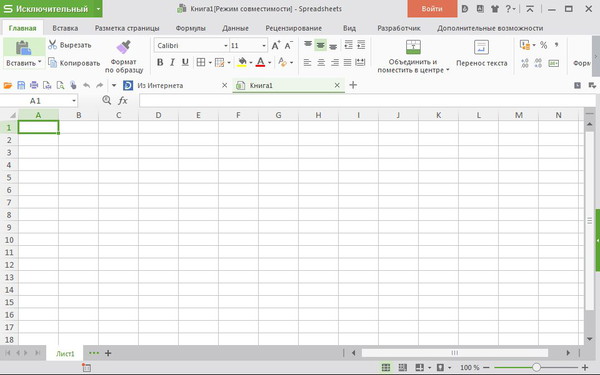Click the zoom slider handle
Screen dimensions: 600x375
(x=536, y=367)
